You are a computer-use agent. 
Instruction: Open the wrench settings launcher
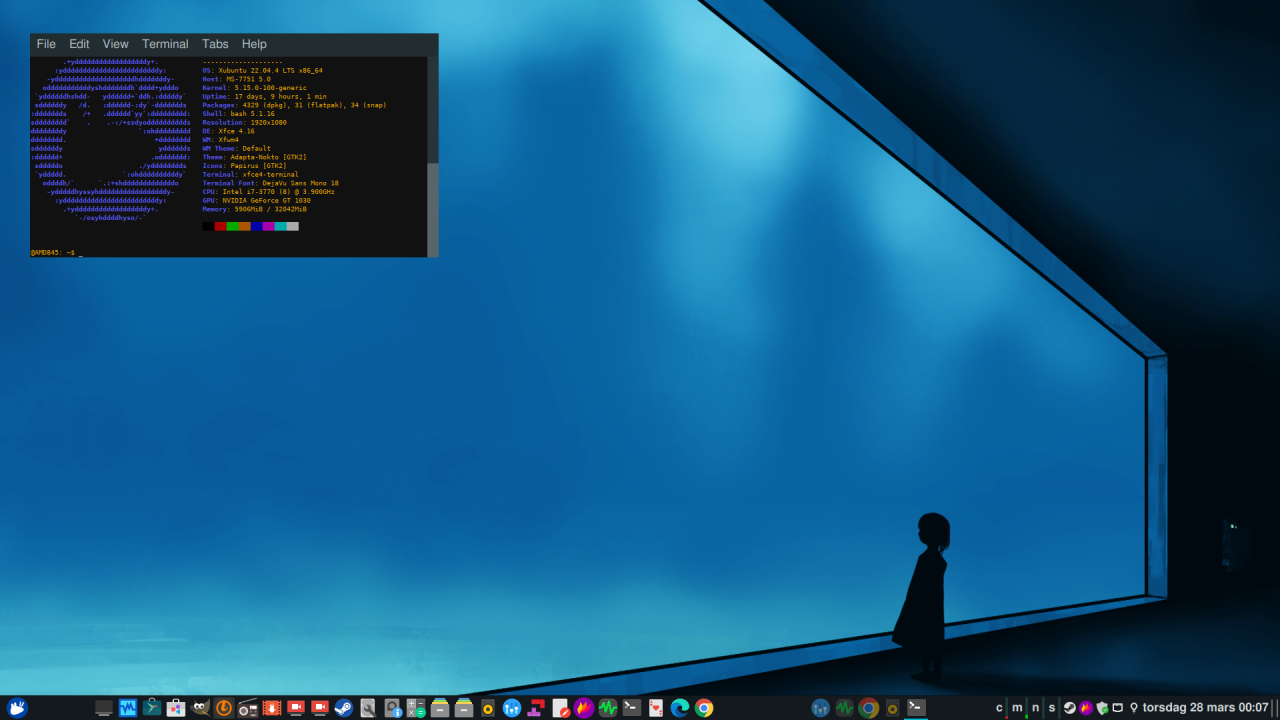368,708
